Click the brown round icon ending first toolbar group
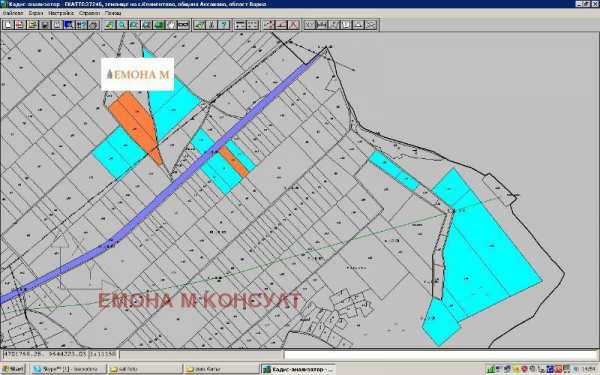The height and width of the screenshot is (375, 600). pyautogui.click(x=94, y=25)
